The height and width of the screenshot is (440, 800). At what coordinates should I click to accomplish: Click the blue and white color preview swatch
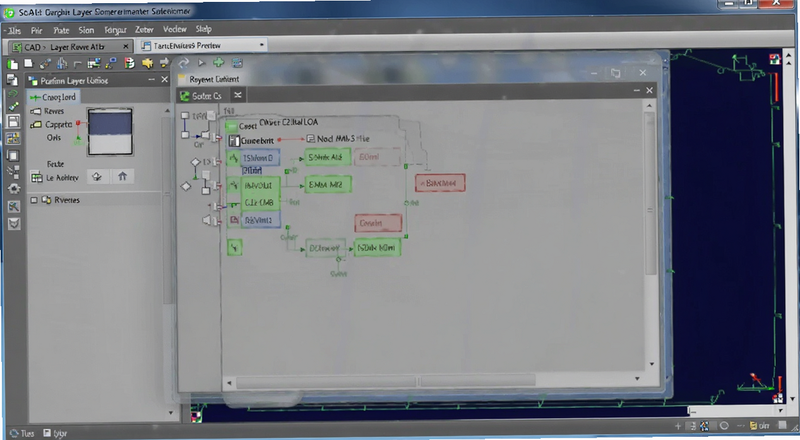[110, 132]
